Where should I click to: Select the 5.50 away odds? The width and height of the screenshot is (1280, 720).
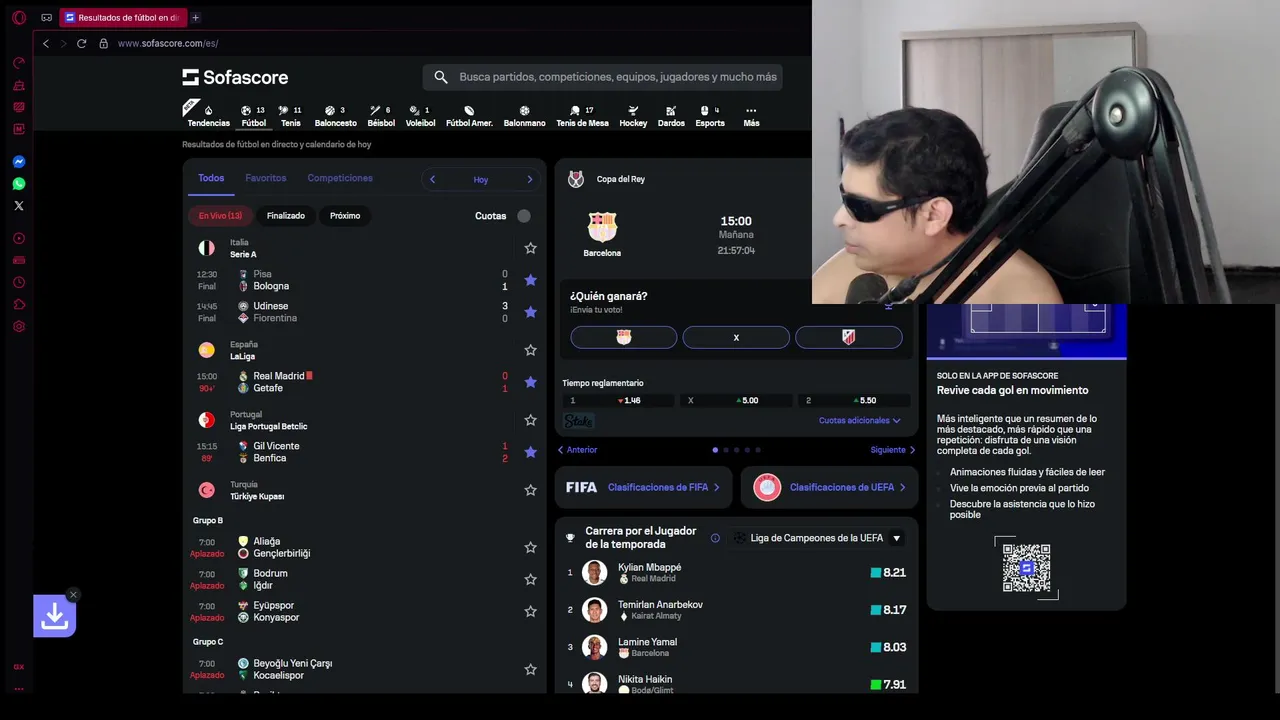(x=853, y=400)
